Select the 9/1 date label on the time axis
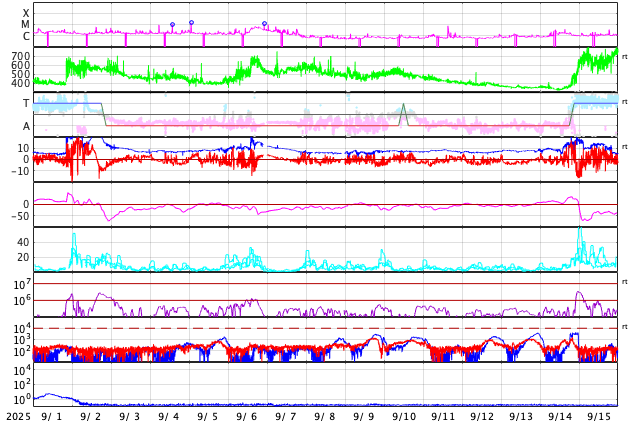This screenshot has width=634, height=424. point(51,416)
